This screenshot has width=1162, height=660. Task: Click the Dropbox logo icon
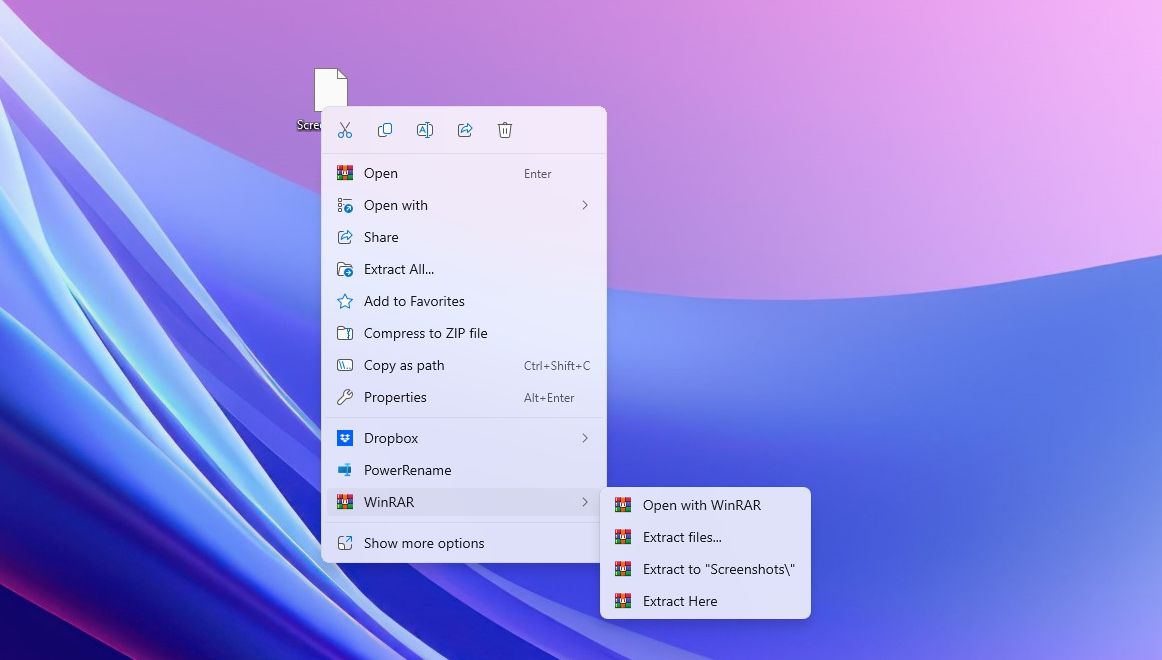(x=345, y=438)
